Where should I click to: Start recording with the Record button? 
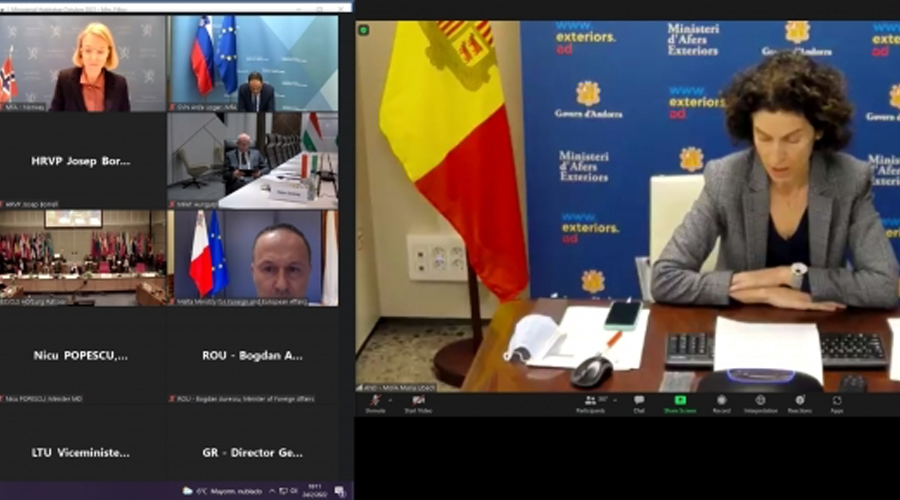point(721,400)
